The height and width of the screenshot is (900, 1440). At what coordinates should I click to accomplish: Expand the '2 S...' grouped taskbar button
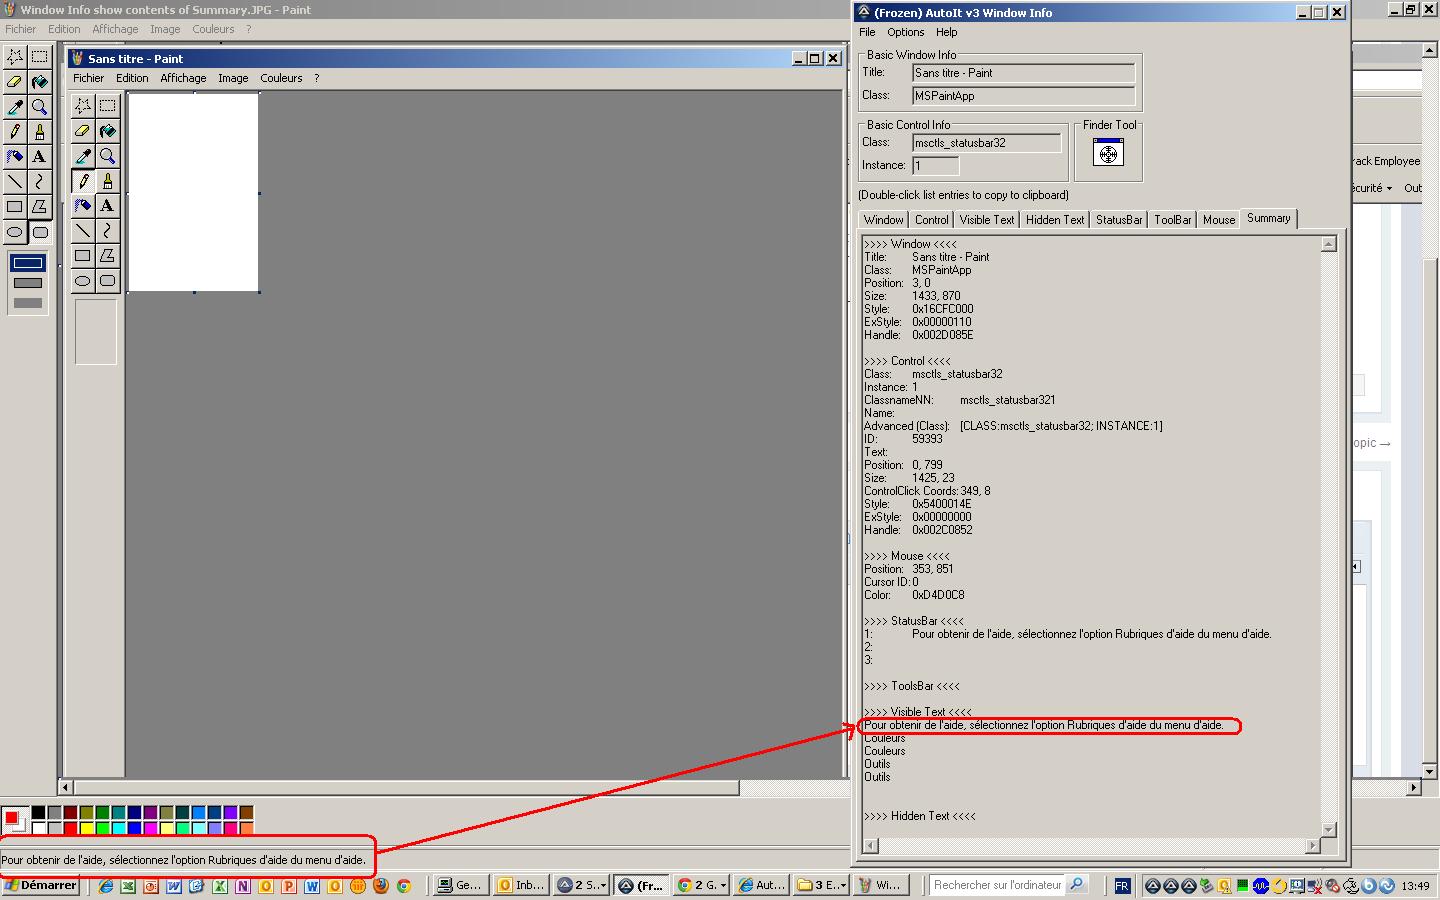coord(581,885)
